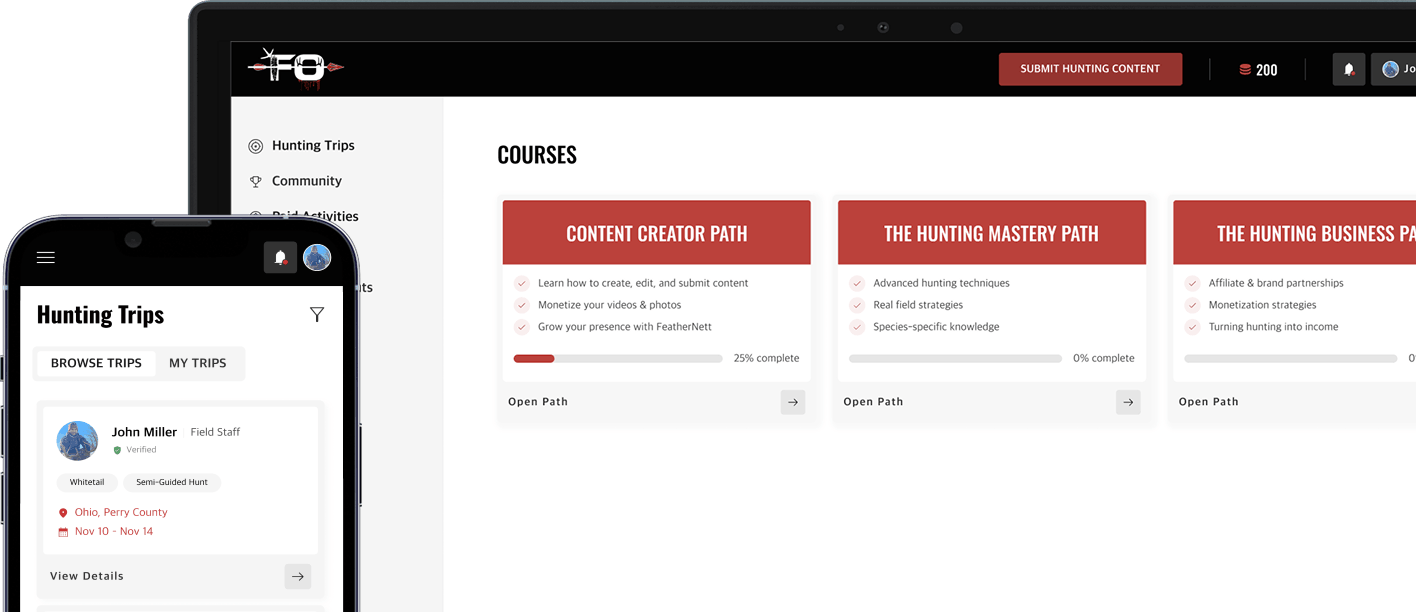The height and width of the screenshot is (612, 1416).
Task: Click The Hunting Business Path header
Action: click(1294, 233)
